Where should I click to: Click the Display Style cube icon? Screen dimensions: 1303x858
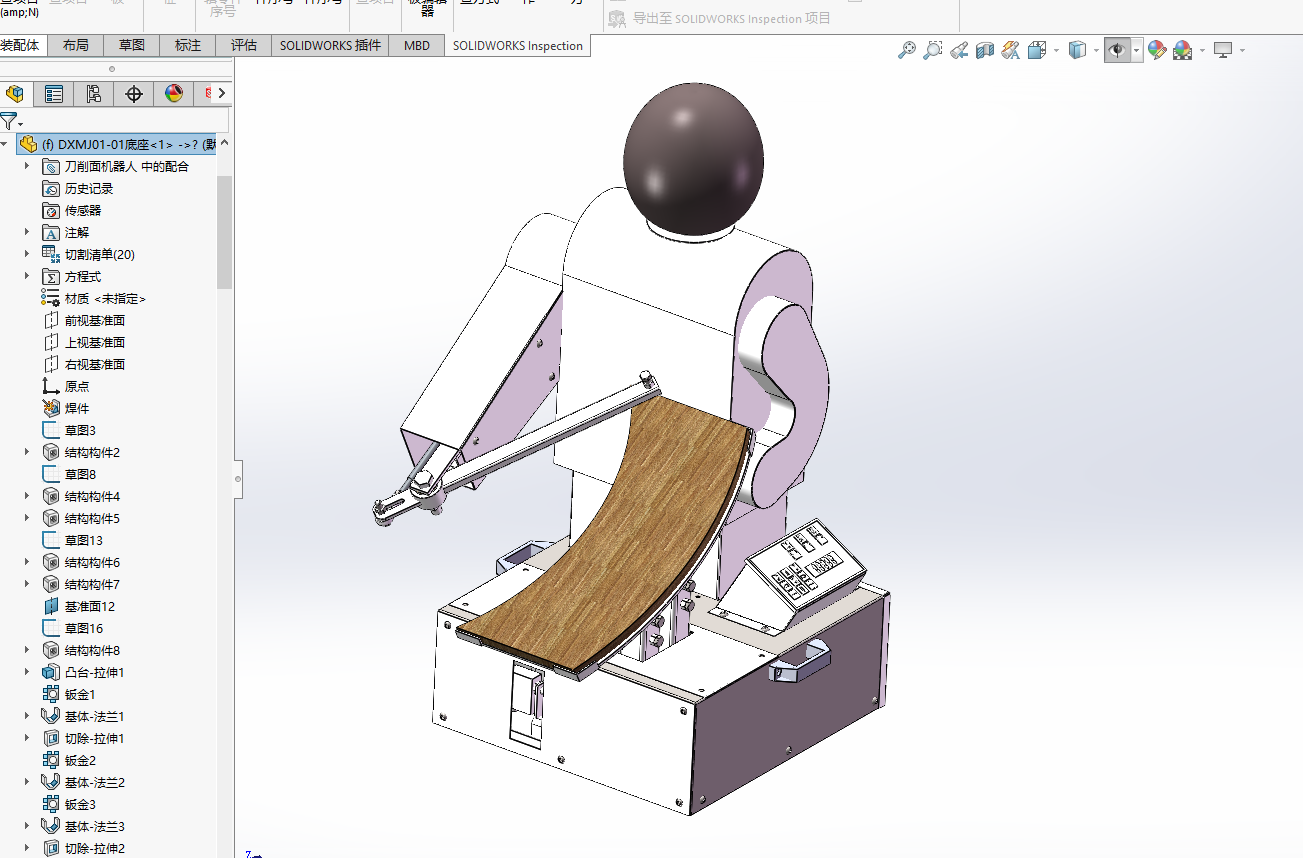[1077, 50]
